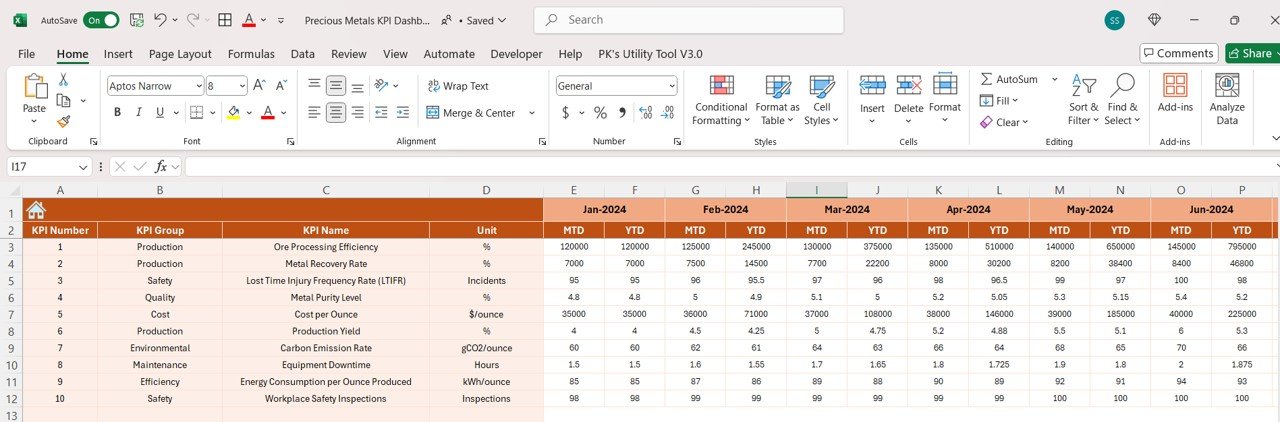
Task: Click the Delete cells button
Action: pos(908,99)
